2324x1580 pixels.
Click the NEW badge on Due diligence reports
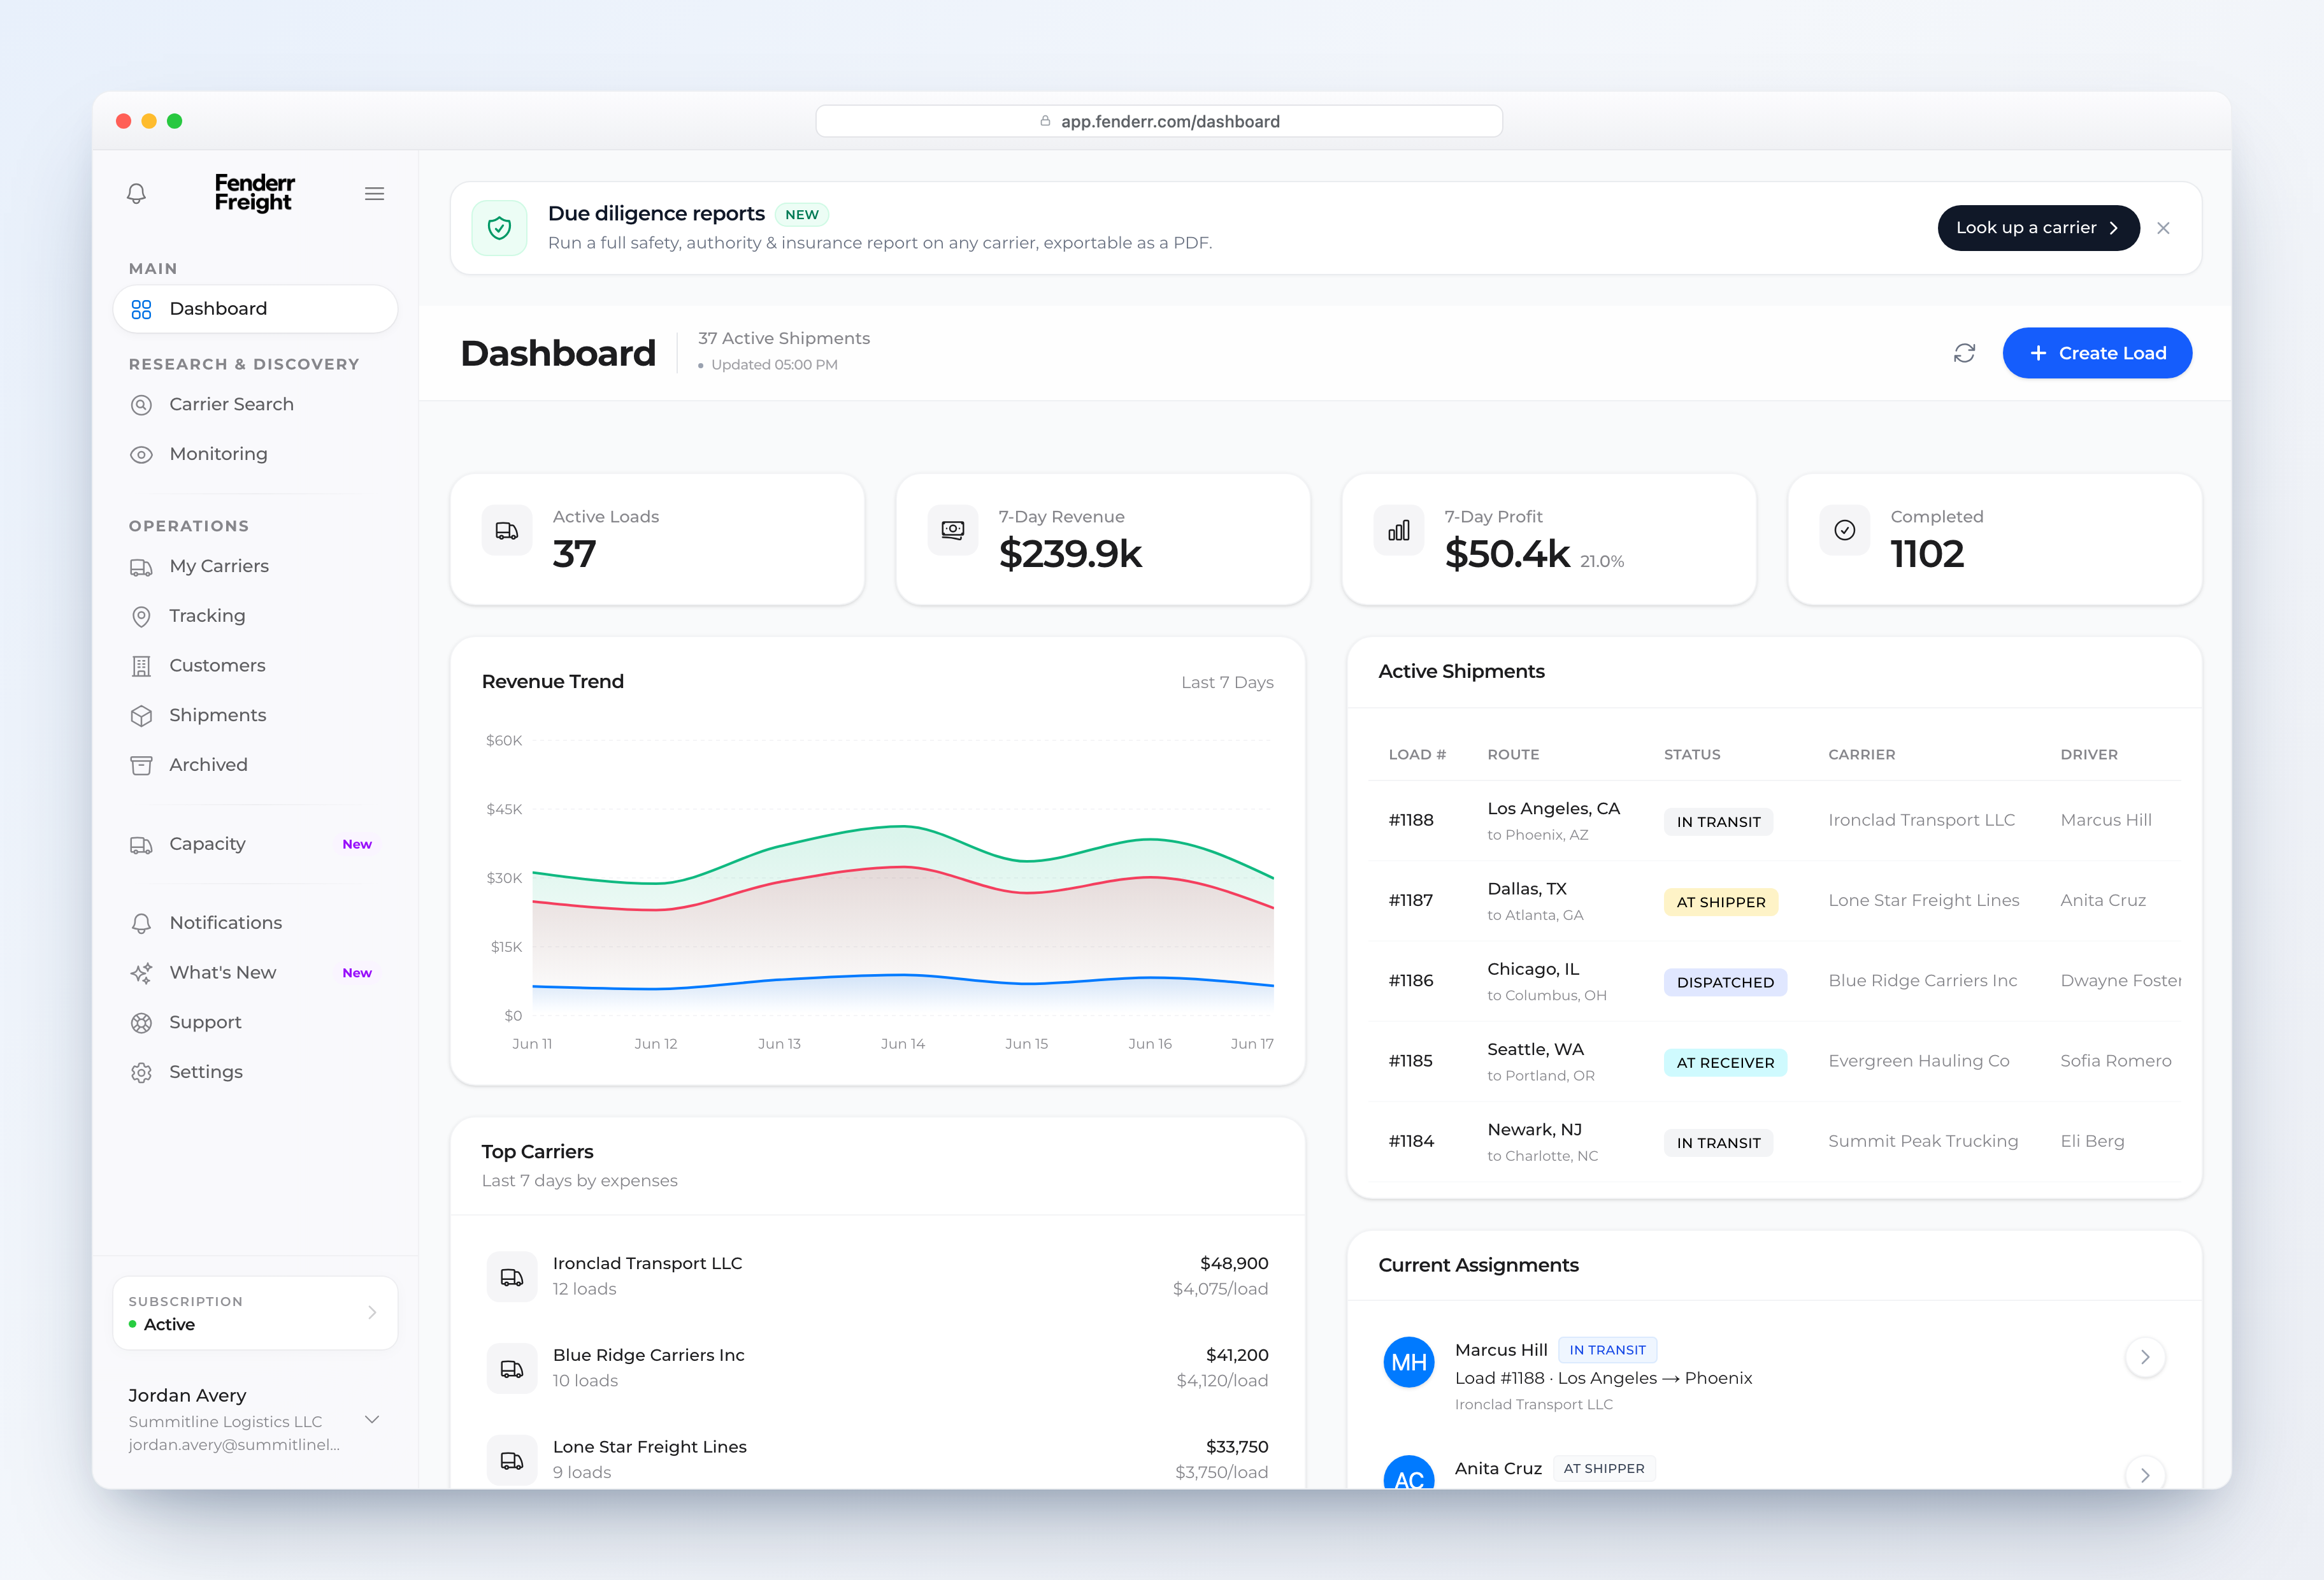tap(801, 215)
